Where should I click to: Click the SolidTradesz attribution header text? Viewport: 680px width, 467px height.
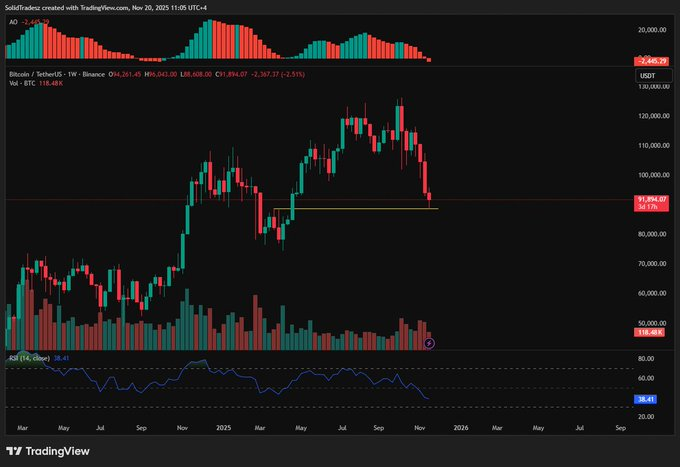(106, 8)
